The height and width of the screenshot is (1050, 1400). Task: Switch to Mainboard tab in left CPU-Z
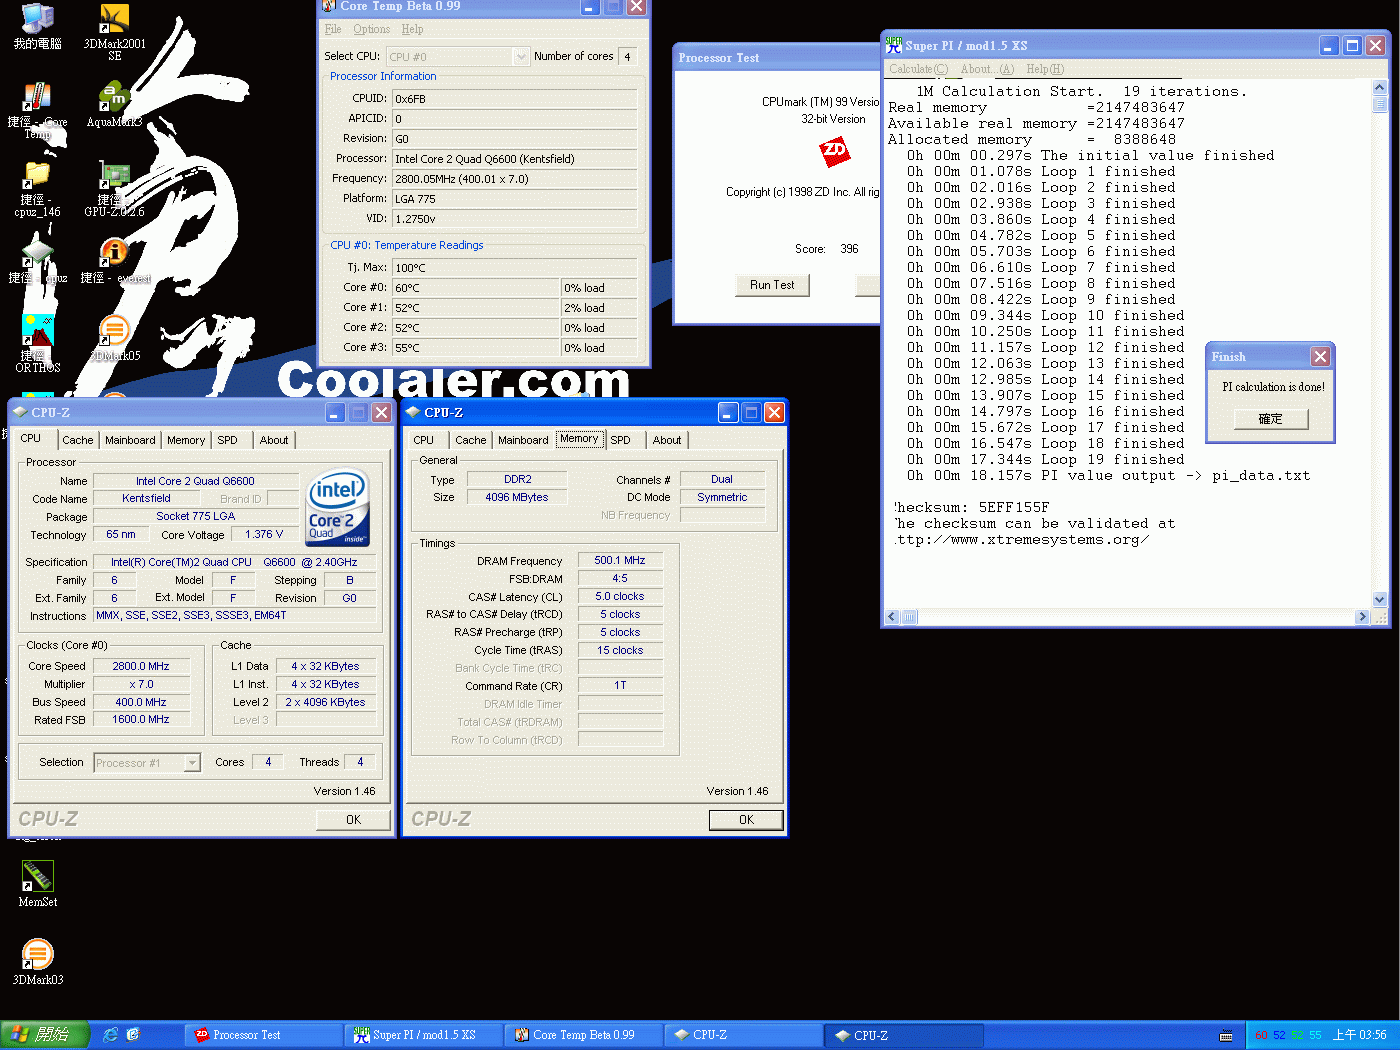[x=130, y=440]
